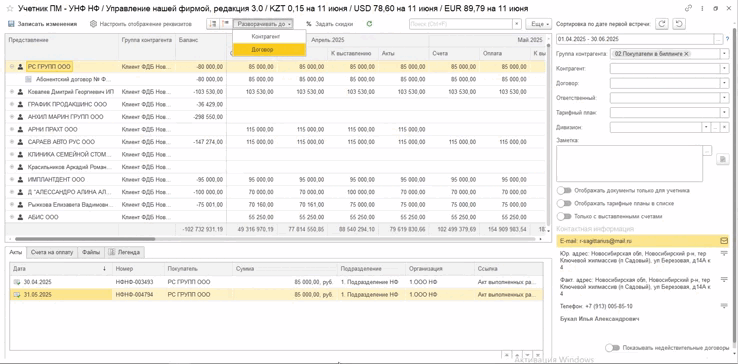Click the save note icon beside Заметка field
Image resolution: width=738 pixels, height=364 pixels.
click(722, 160)
